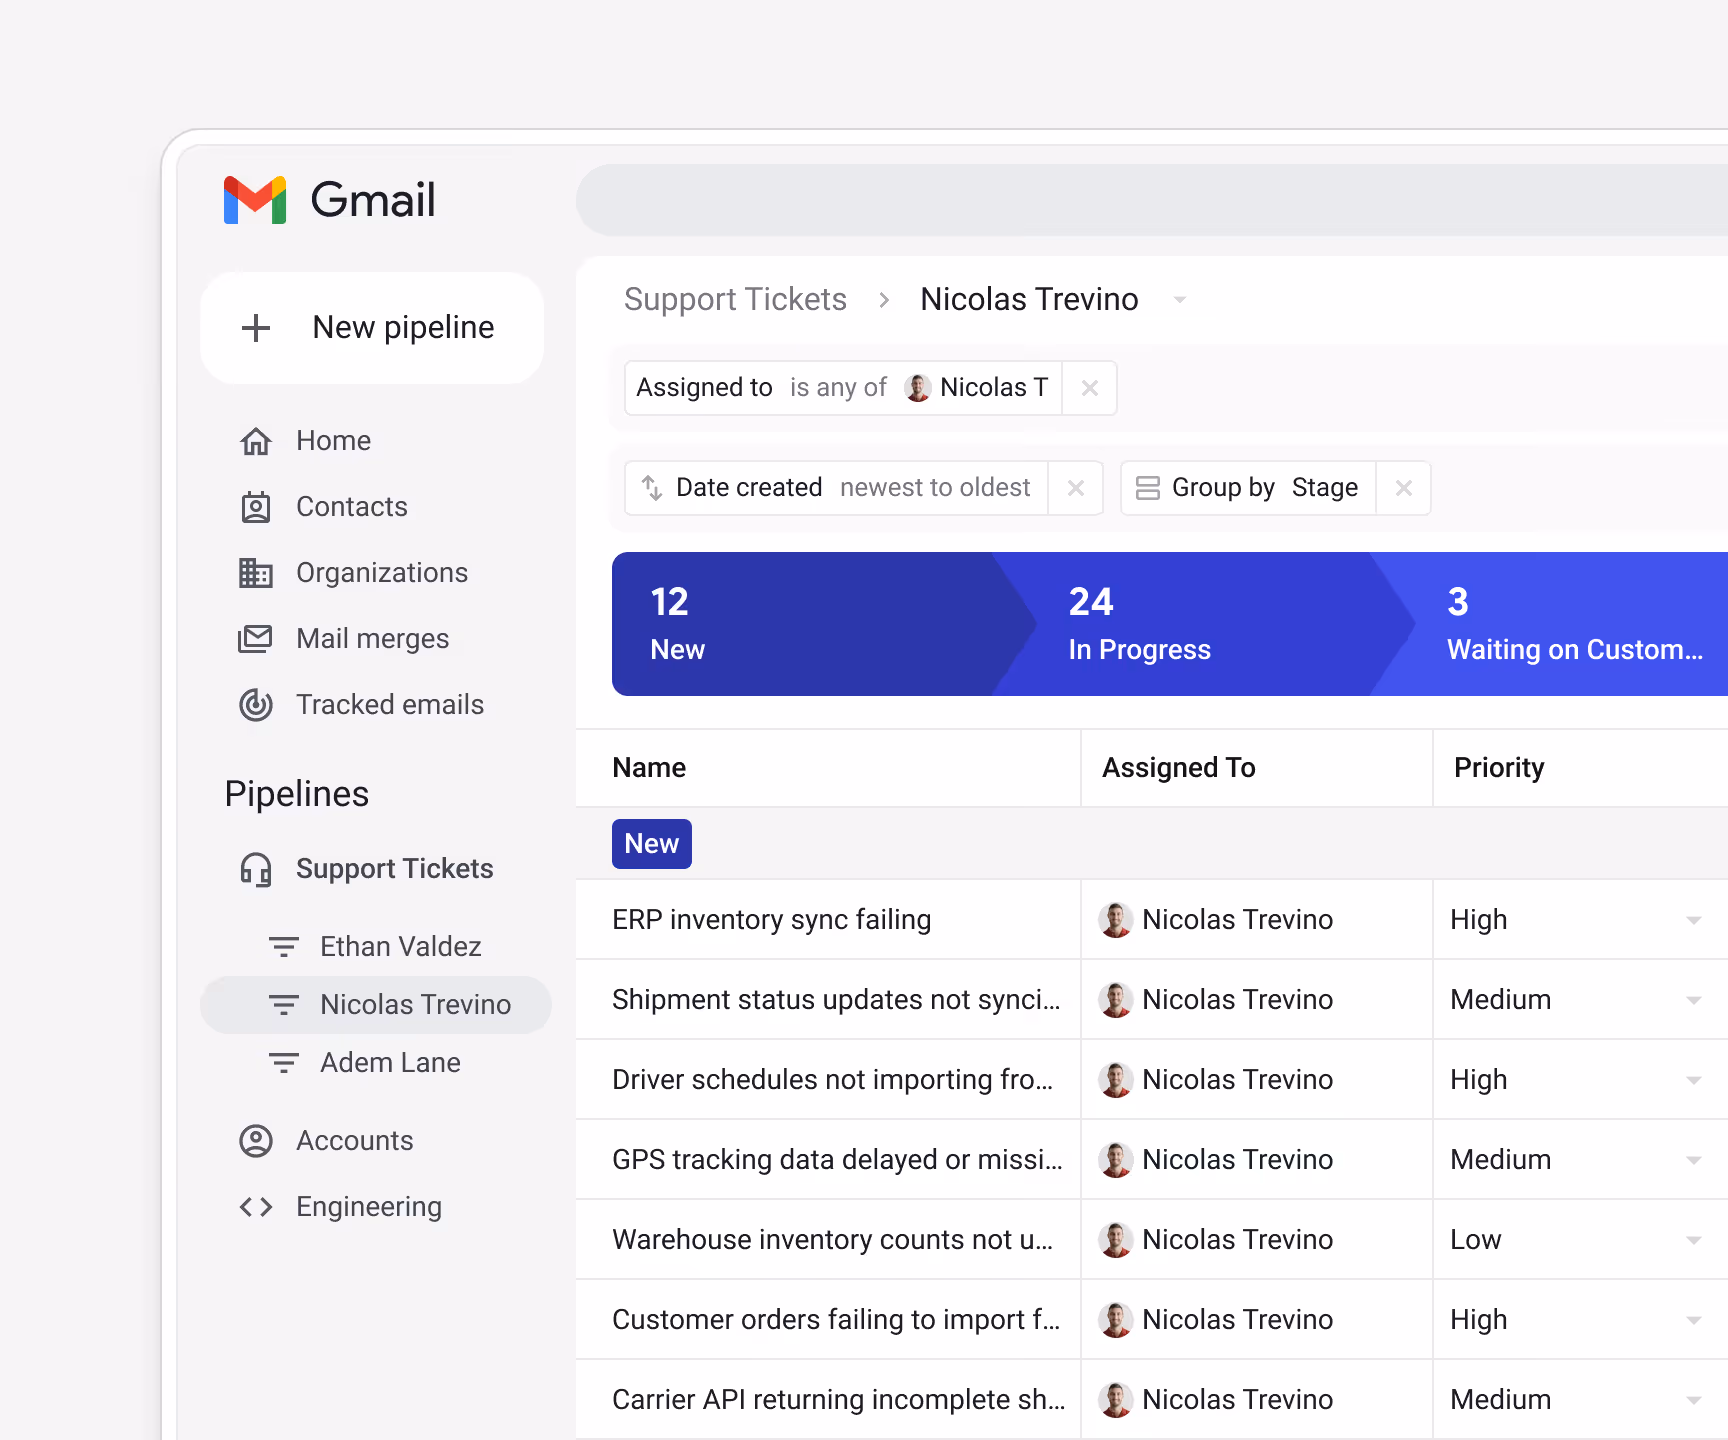Screen dimensions: 1728x1440
Task: Open priority dropdown for GPS tracking data row
Action: (x=1694, y=1160)
